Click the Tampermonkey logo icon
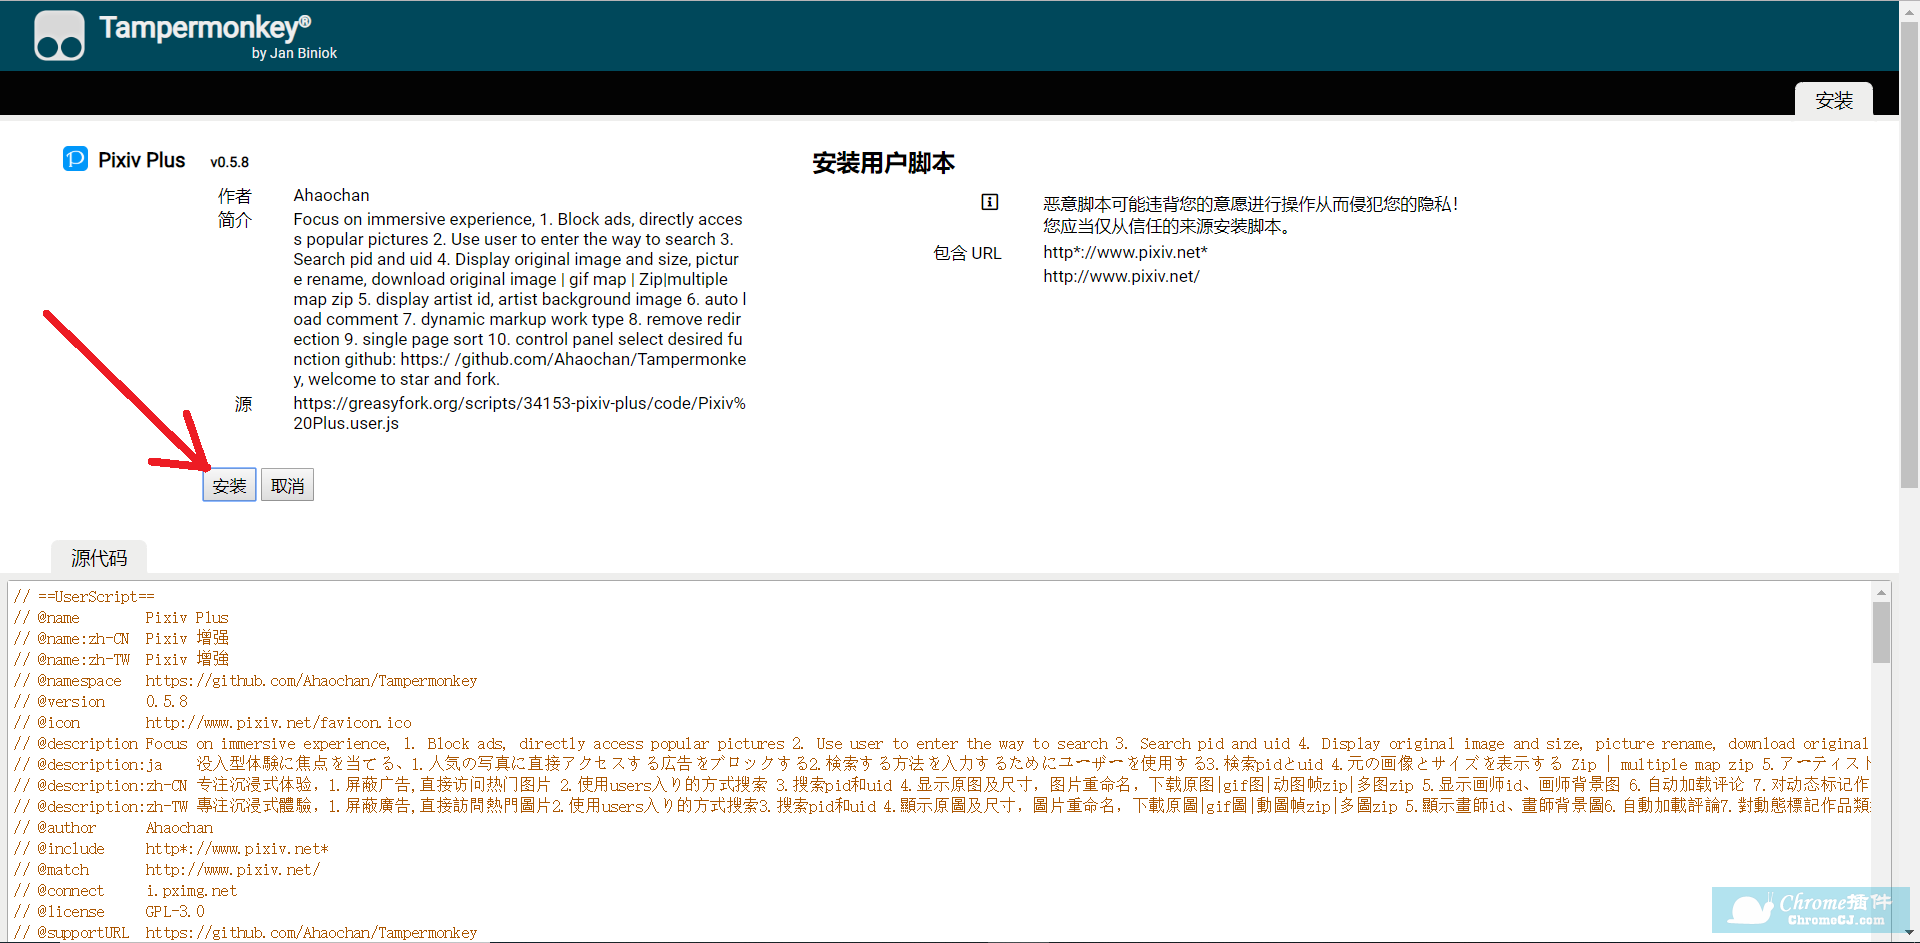The image size is (1920, 943). (59, 36)
